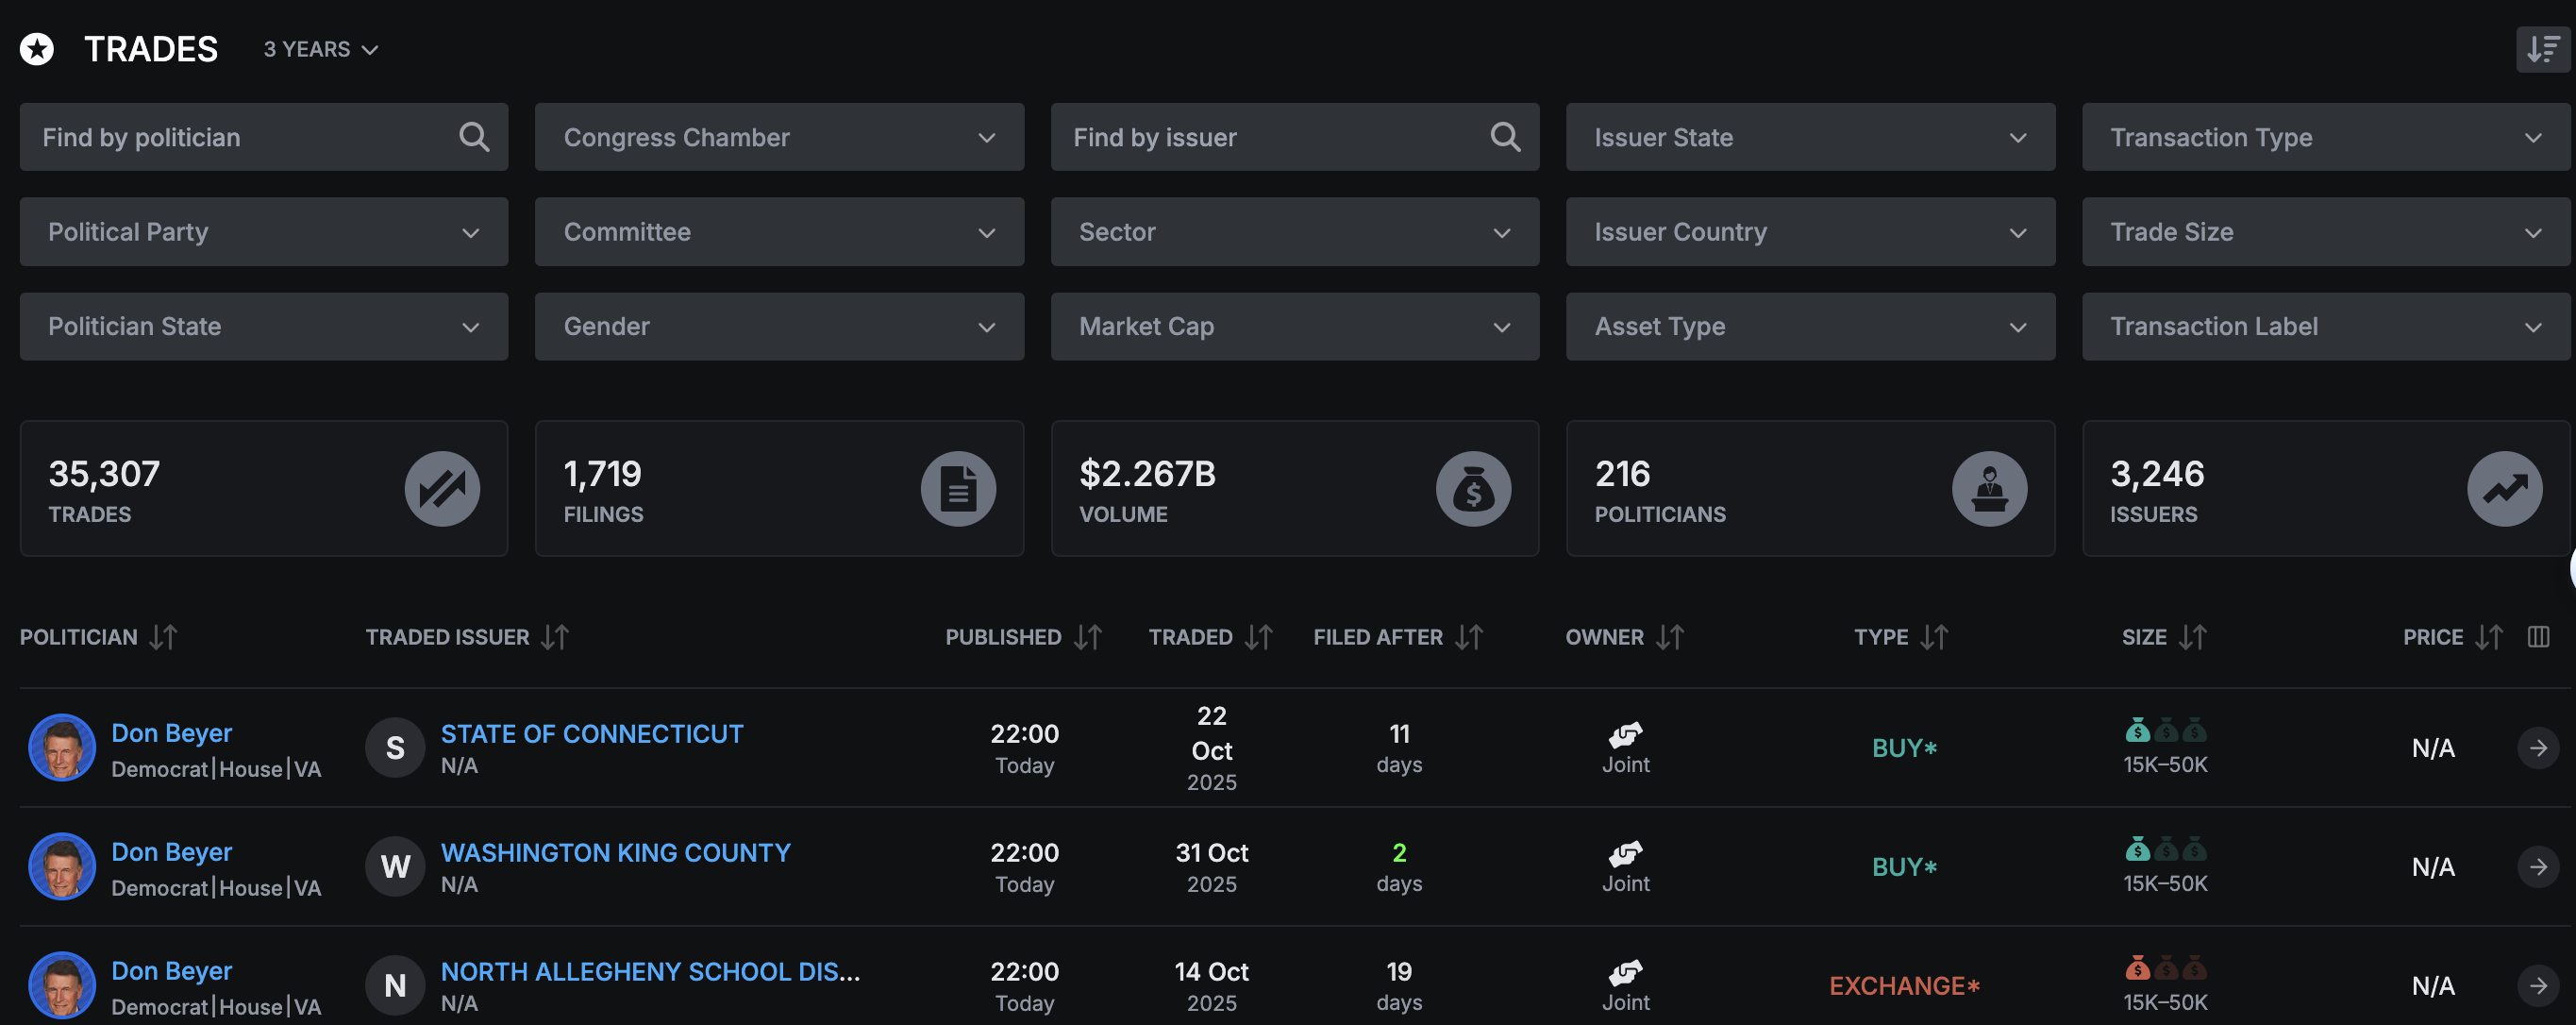
Task: Click the Don Beyer name in first row
Action: tap(171, 733)
